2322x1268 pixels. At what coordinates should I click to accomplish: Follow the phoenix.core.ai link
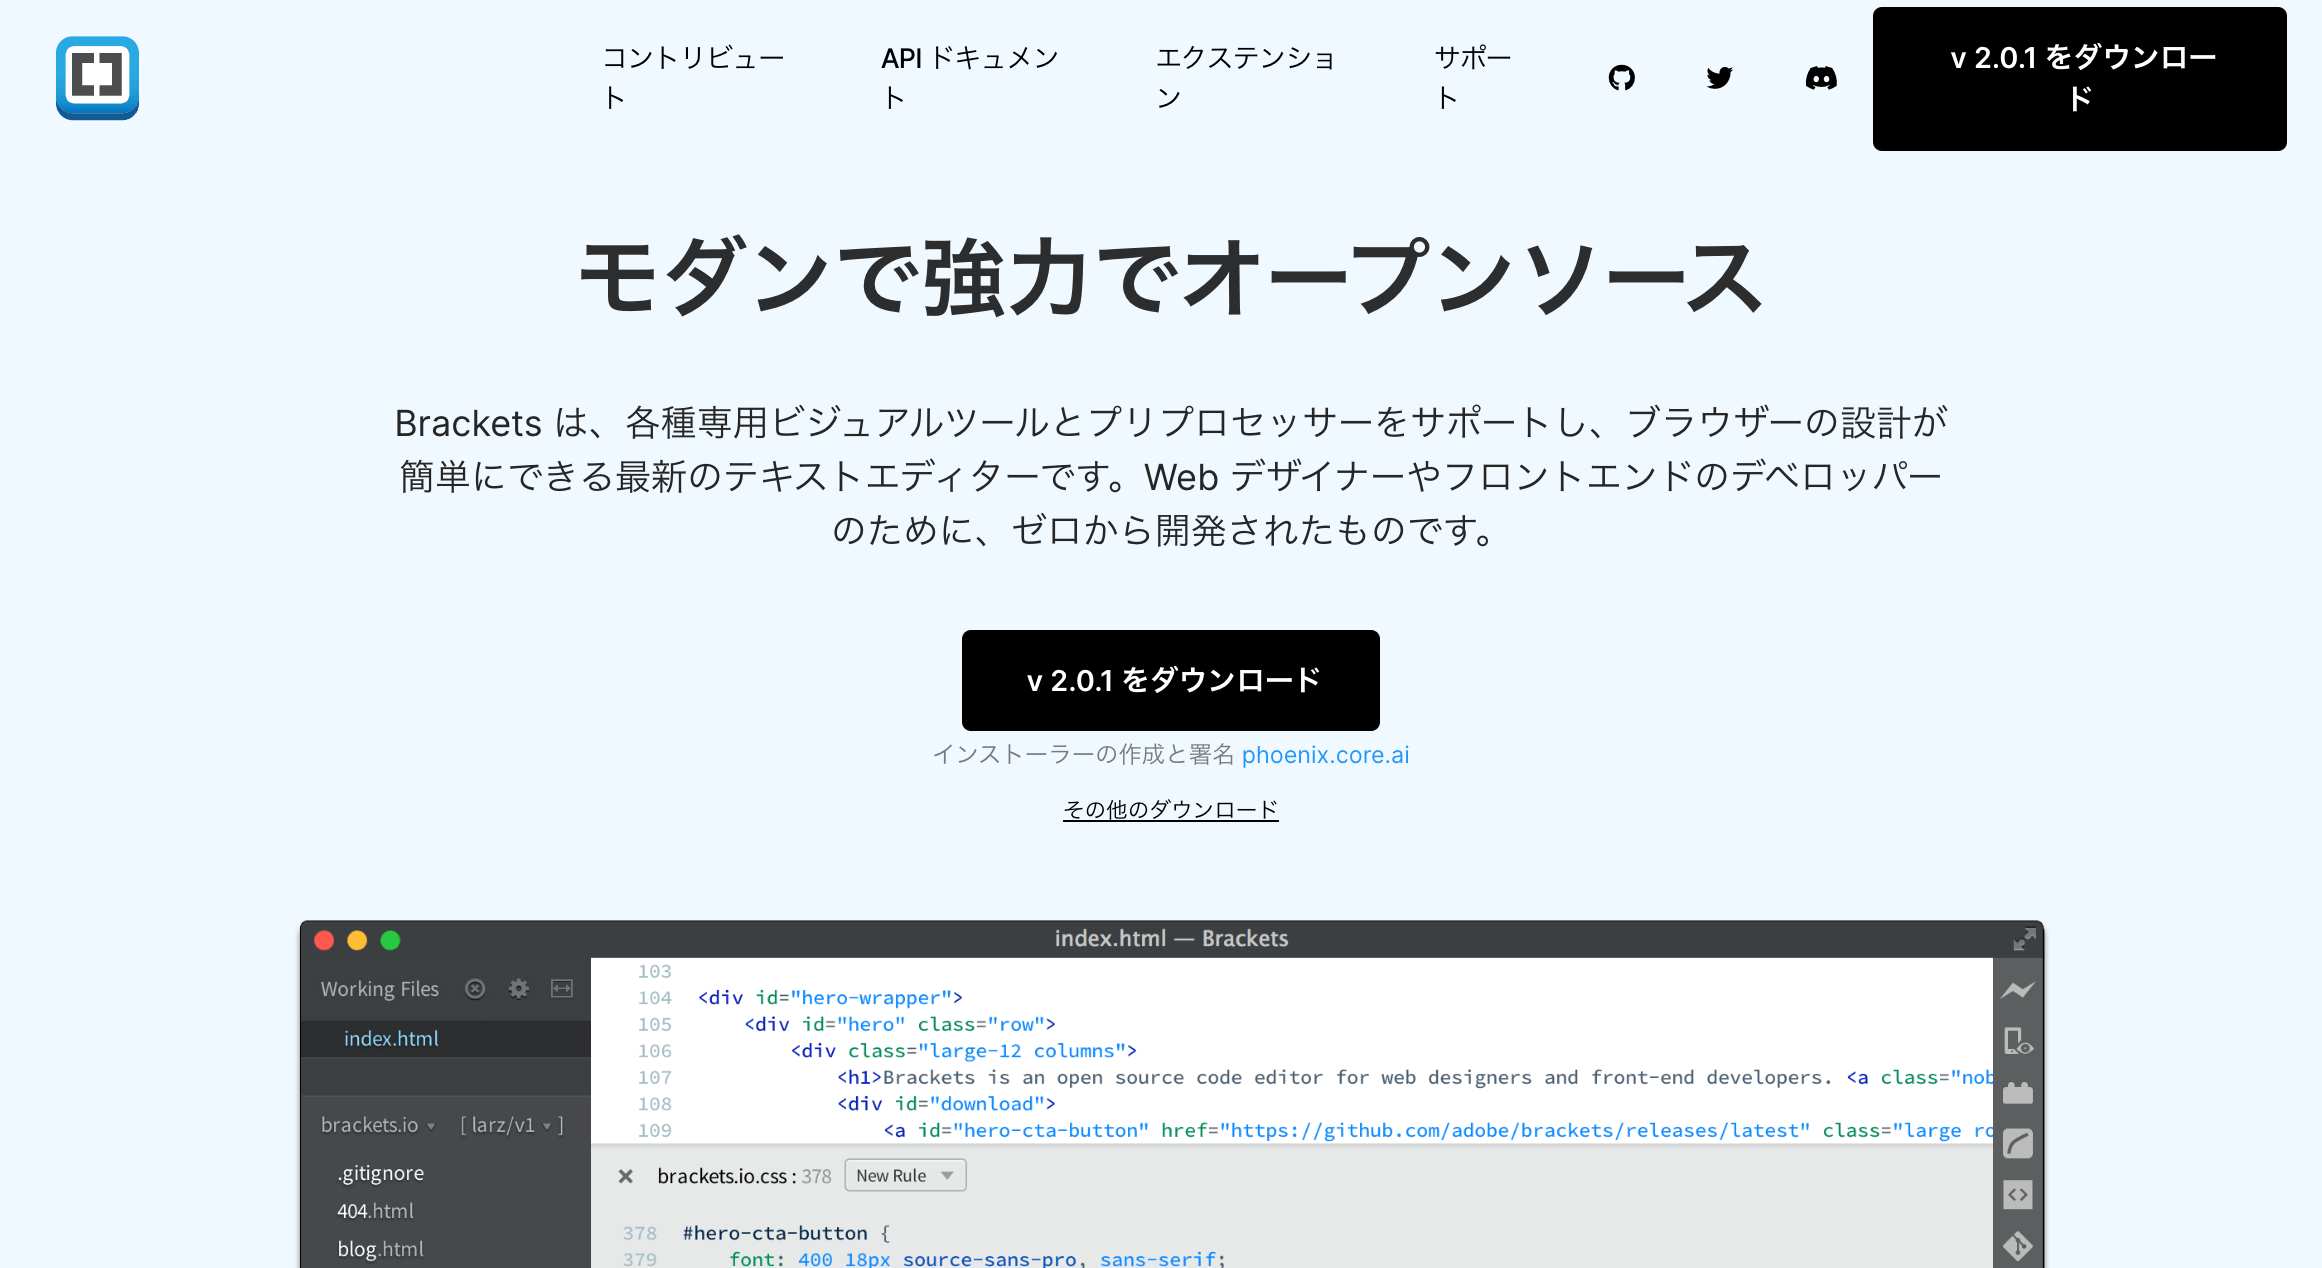pyautogui.click(x=1325, y=755)
